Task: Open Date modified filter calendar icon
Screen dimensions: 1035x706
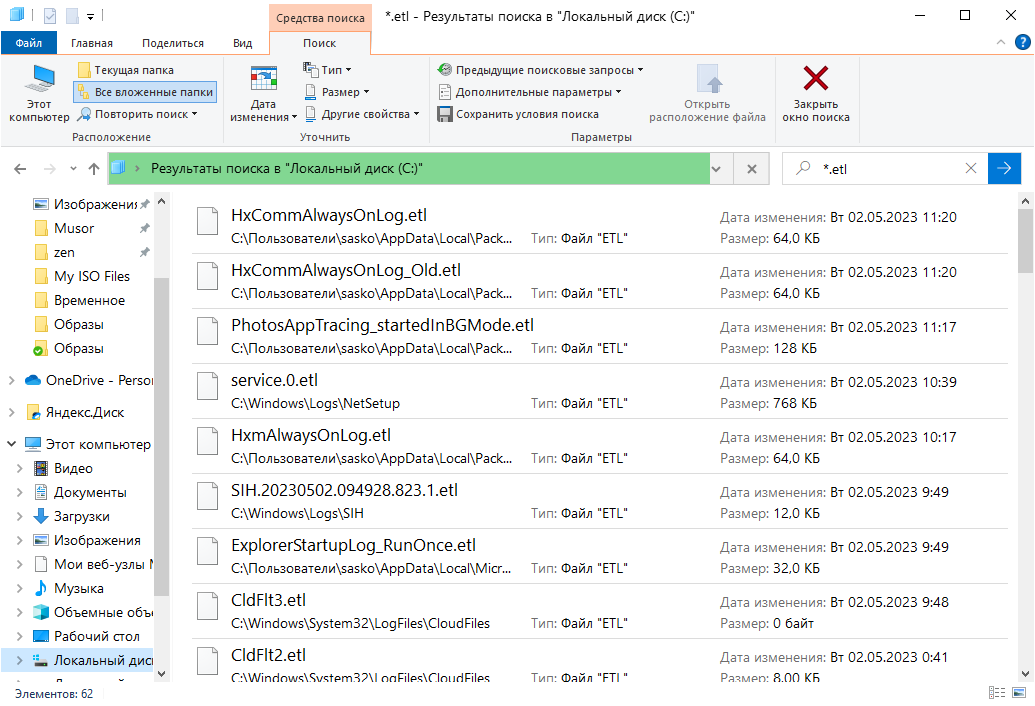Action: point(263,80)
